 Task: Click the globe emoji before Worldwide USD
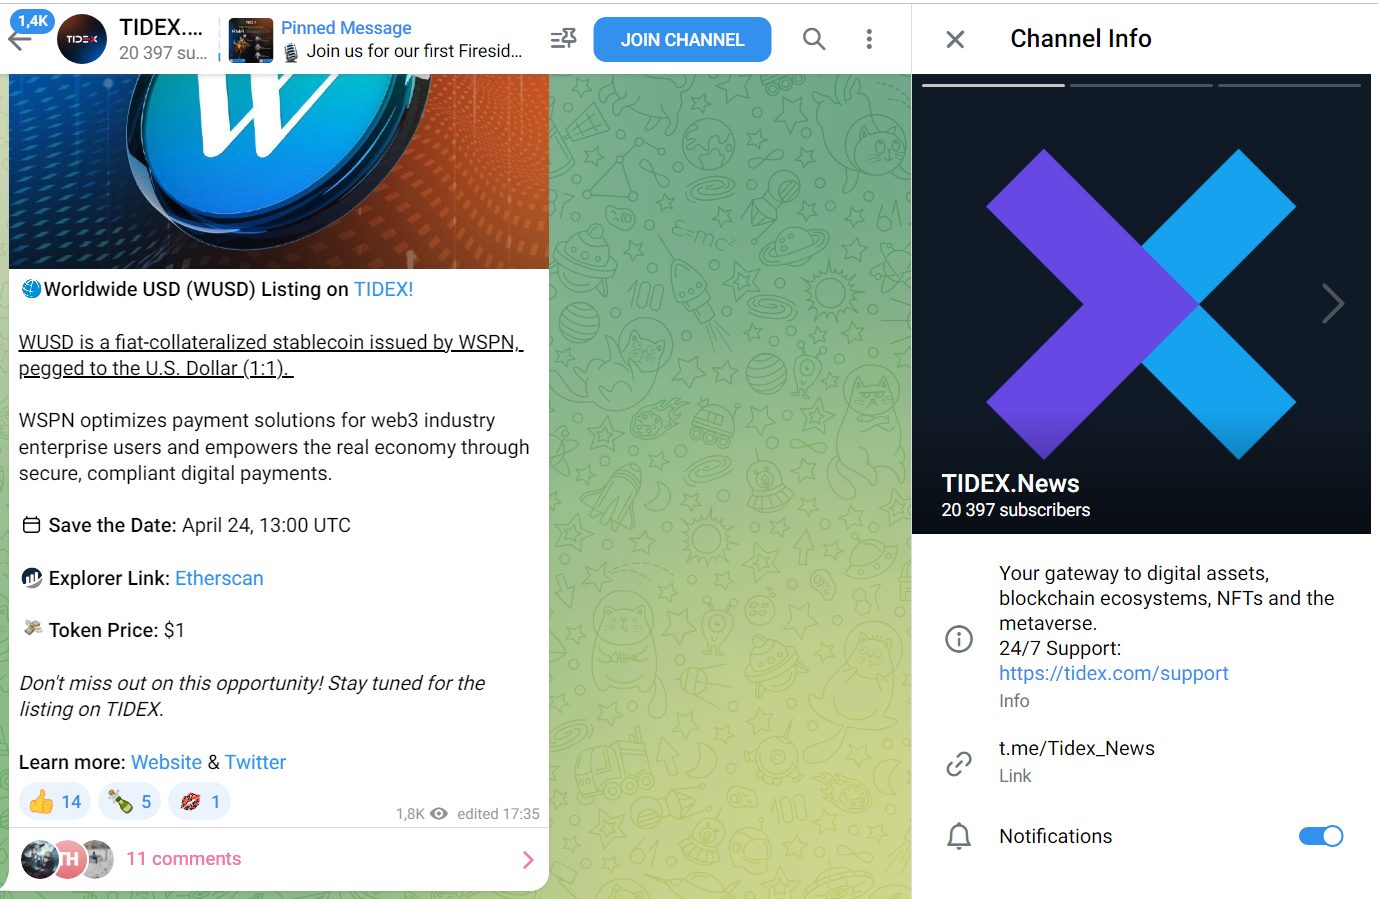pos(31,289)
